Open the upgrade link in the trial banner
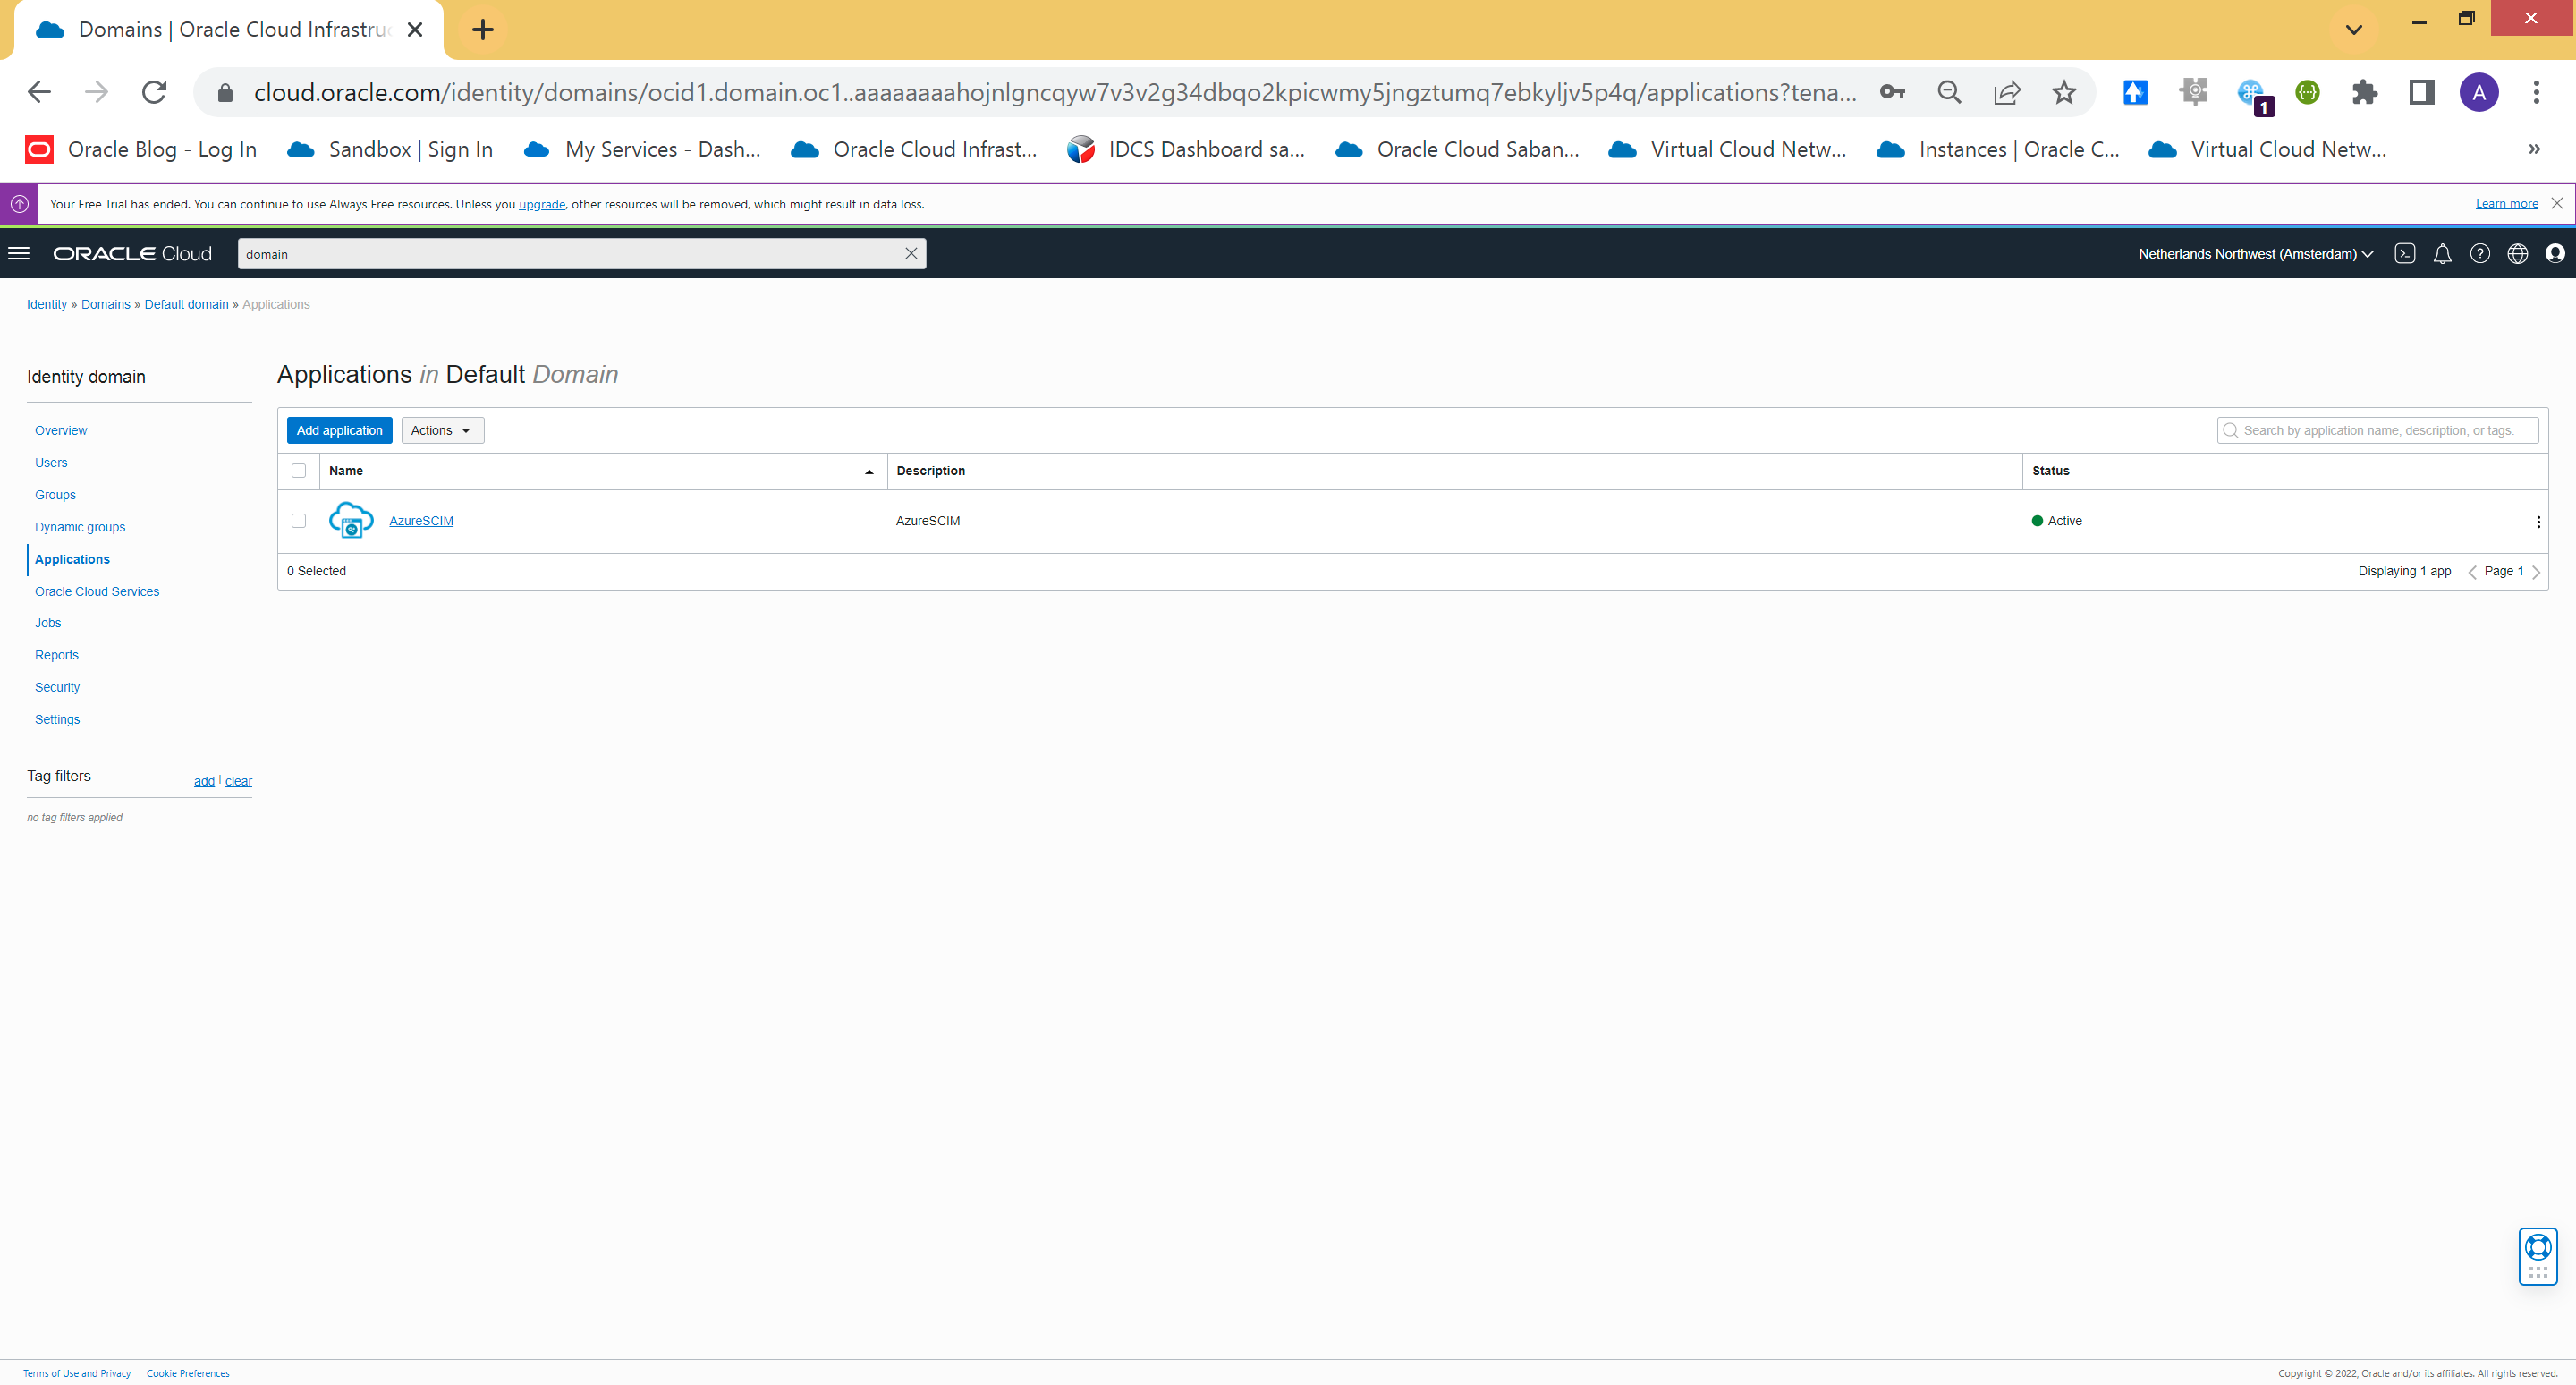2576x1385 pixels. 541,203
